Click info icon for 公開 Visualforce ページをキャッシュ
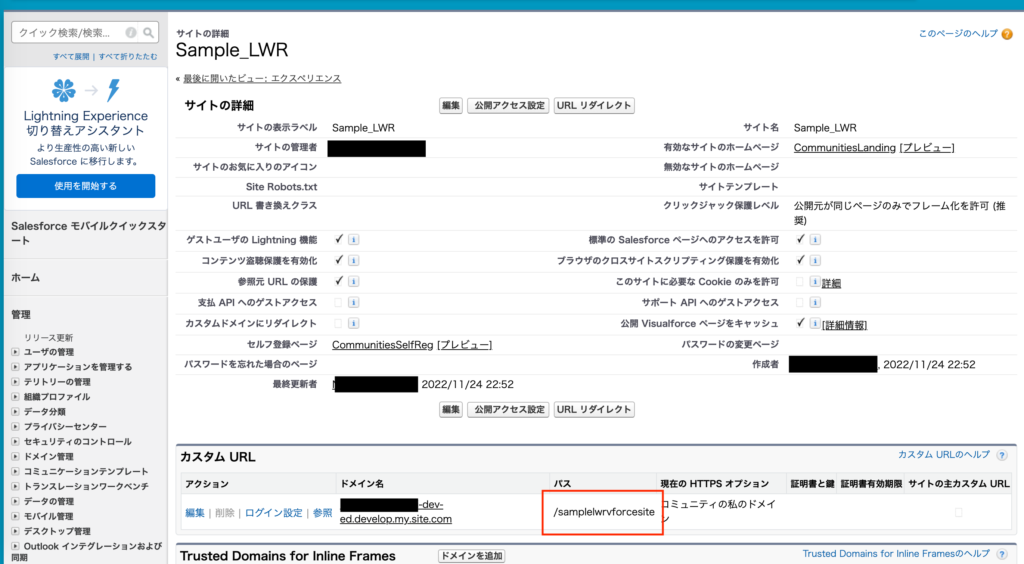 815,324
